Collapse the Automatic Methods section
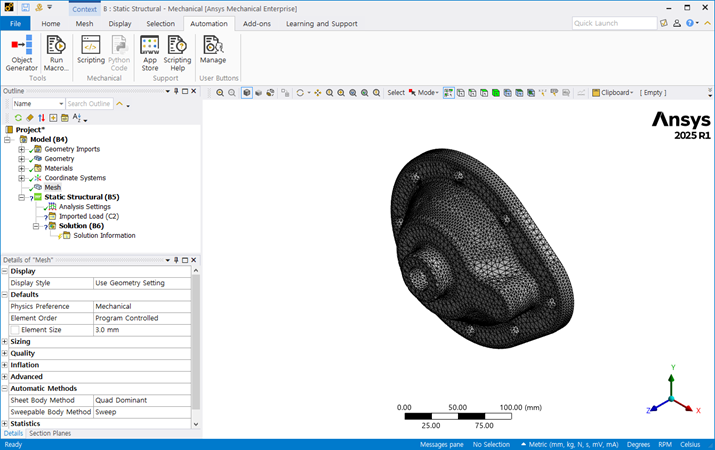715x450 pixels. [x=5, y=388]
